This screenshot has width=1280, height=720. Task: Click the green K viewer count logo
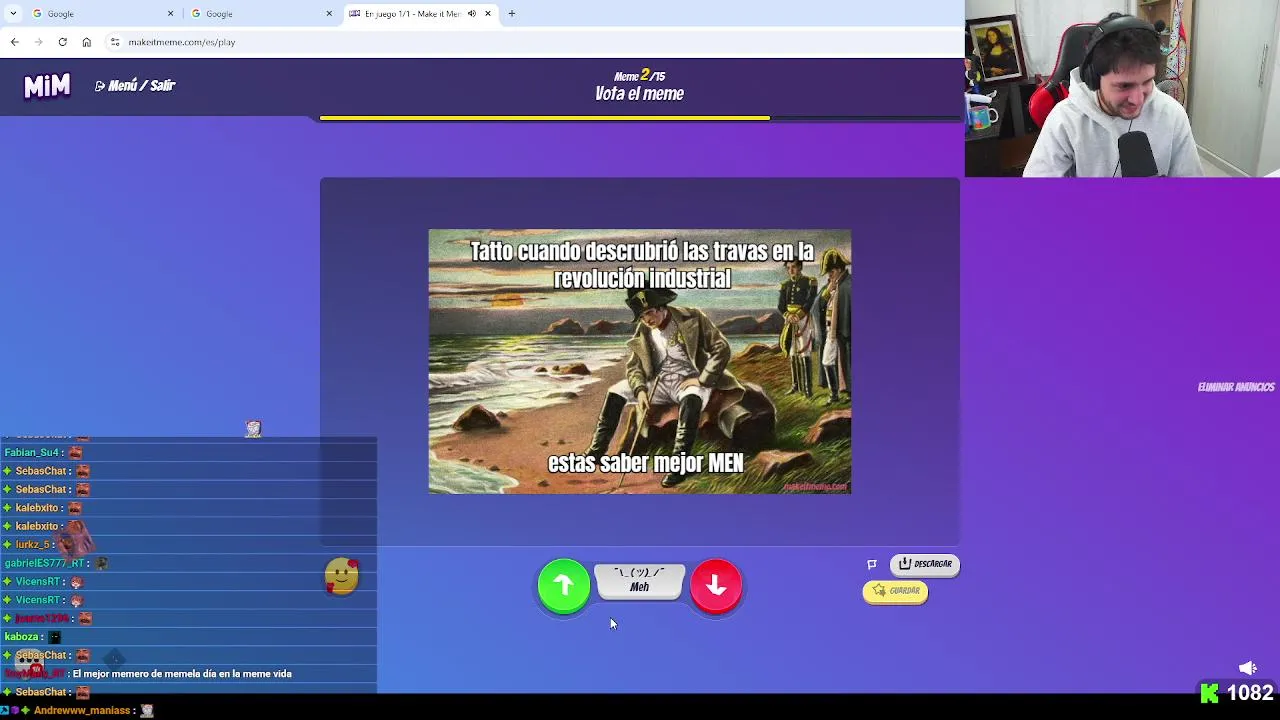(1210, 693)
